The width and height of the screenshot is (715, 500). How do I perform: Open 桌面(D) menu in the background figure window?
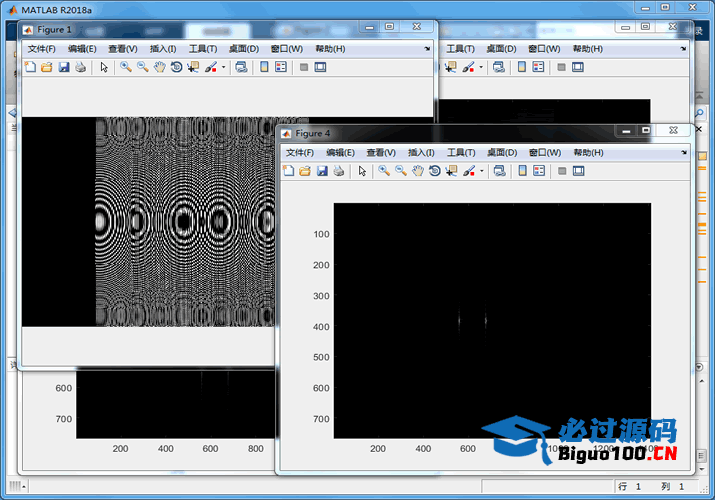501,49
